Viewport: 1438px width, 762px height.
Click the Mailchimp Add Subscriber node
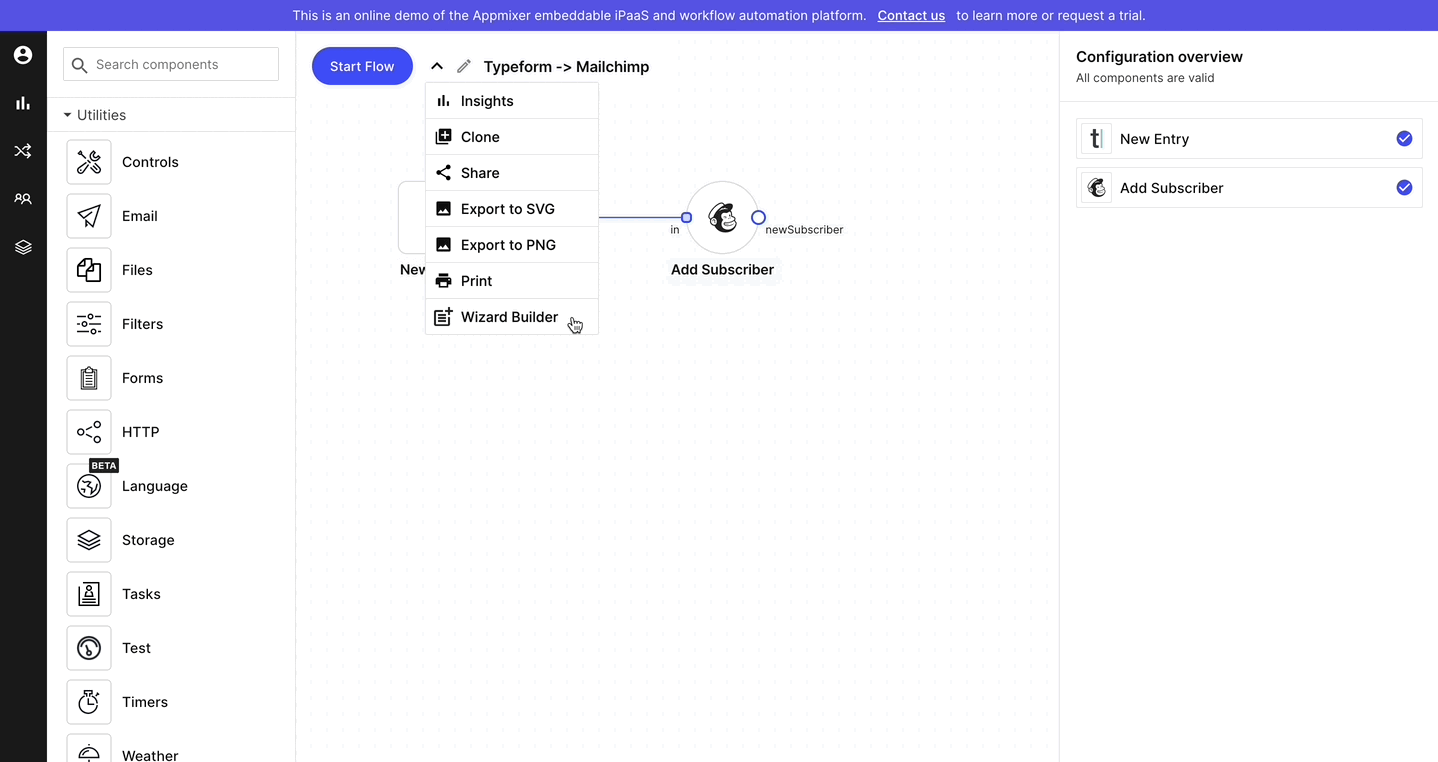coord(722,217)
